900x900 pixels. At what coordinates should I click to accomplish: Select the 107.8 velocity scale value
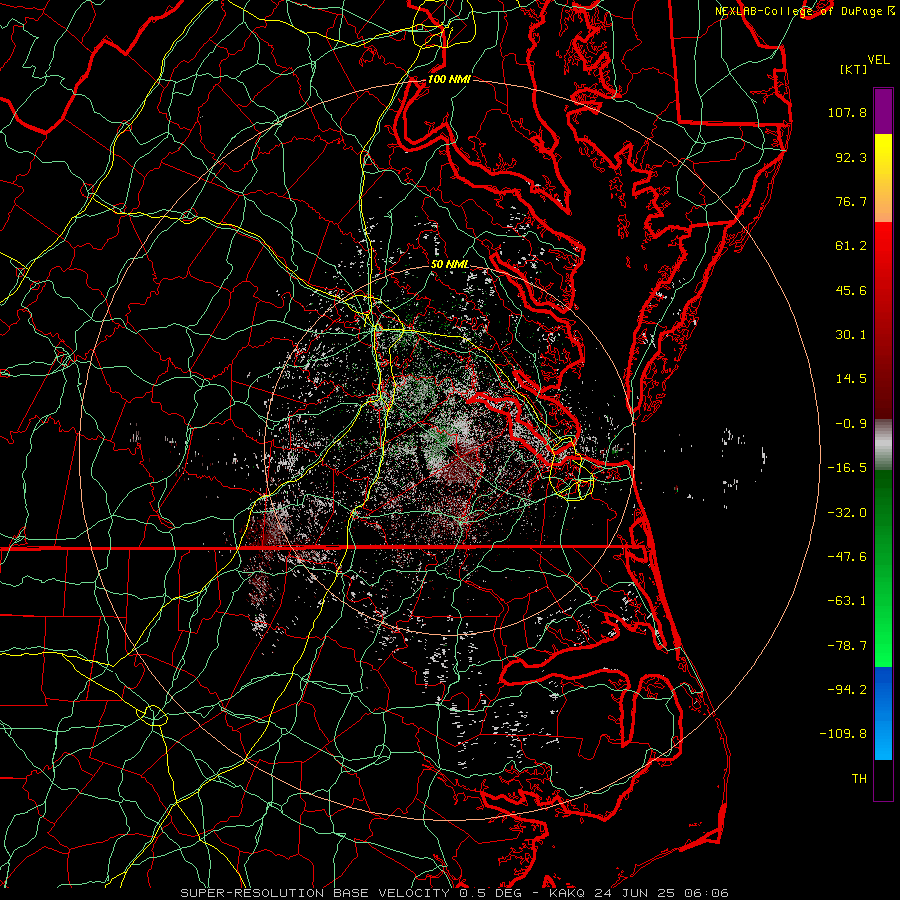click(847, 112)
